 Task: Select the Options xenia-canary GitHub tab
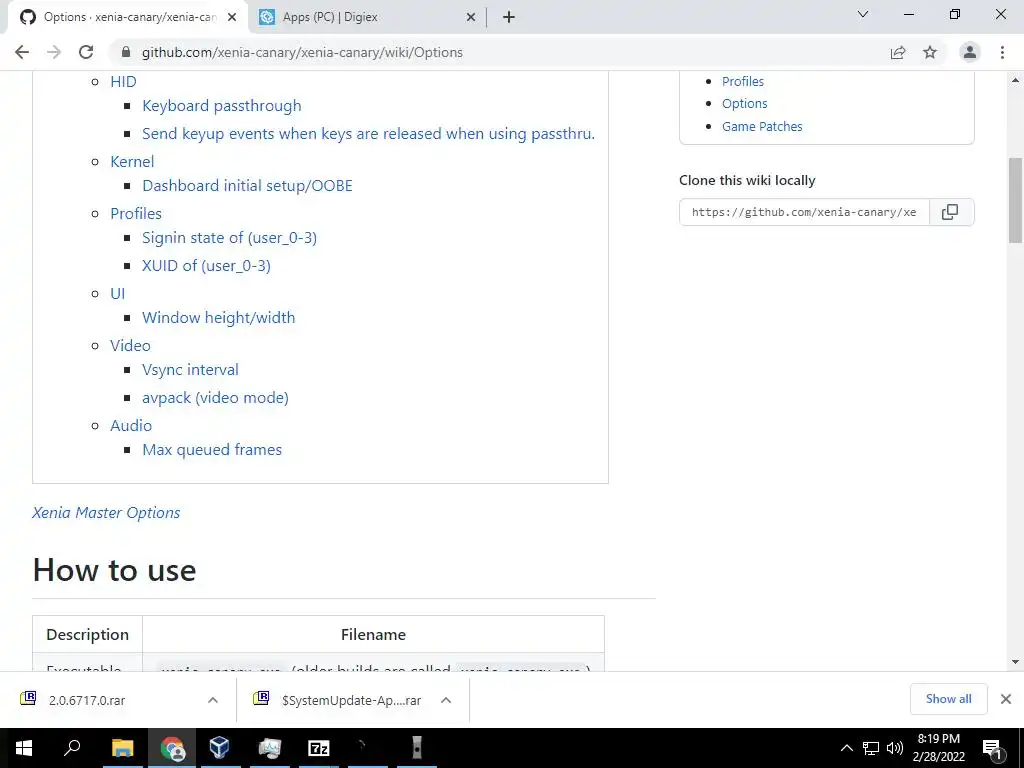tap(128, 18)
